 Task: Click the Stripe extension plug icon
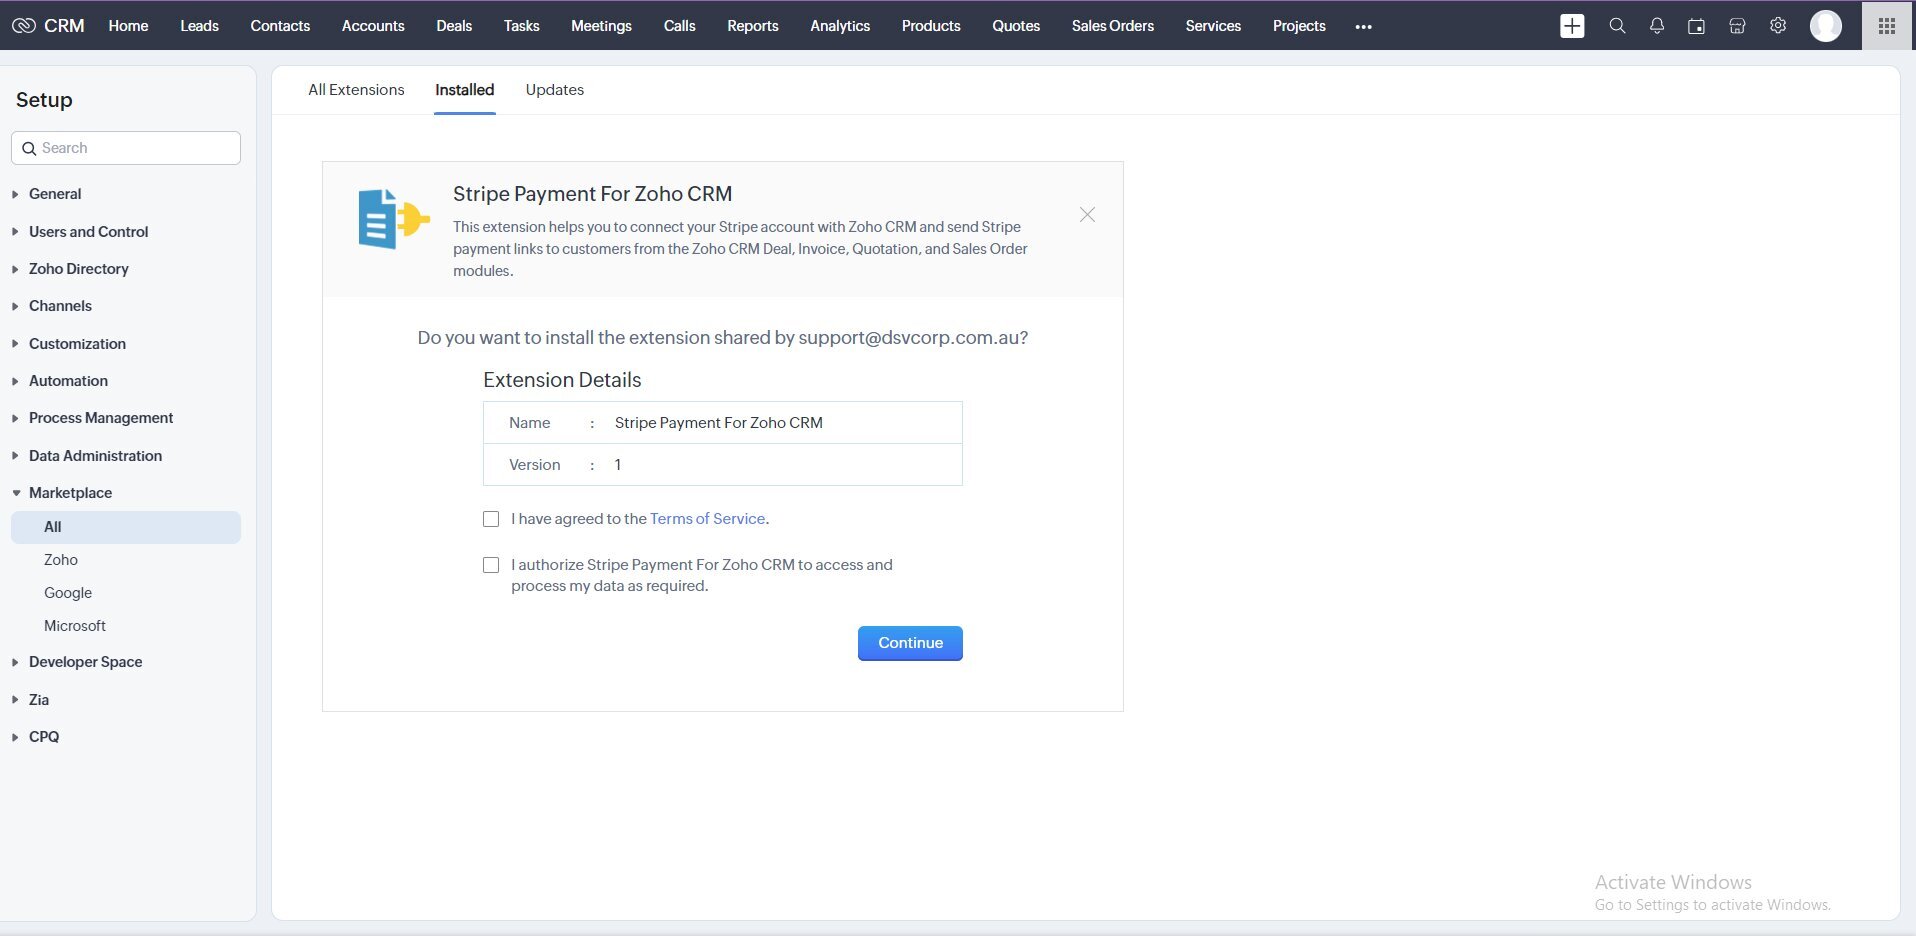[x=394, y=219]
